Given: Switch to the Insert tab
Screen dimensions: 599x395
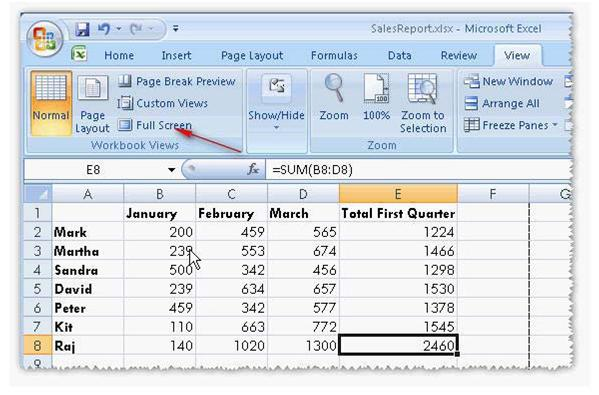Looking at the screenshot, I should coord(176,56).
